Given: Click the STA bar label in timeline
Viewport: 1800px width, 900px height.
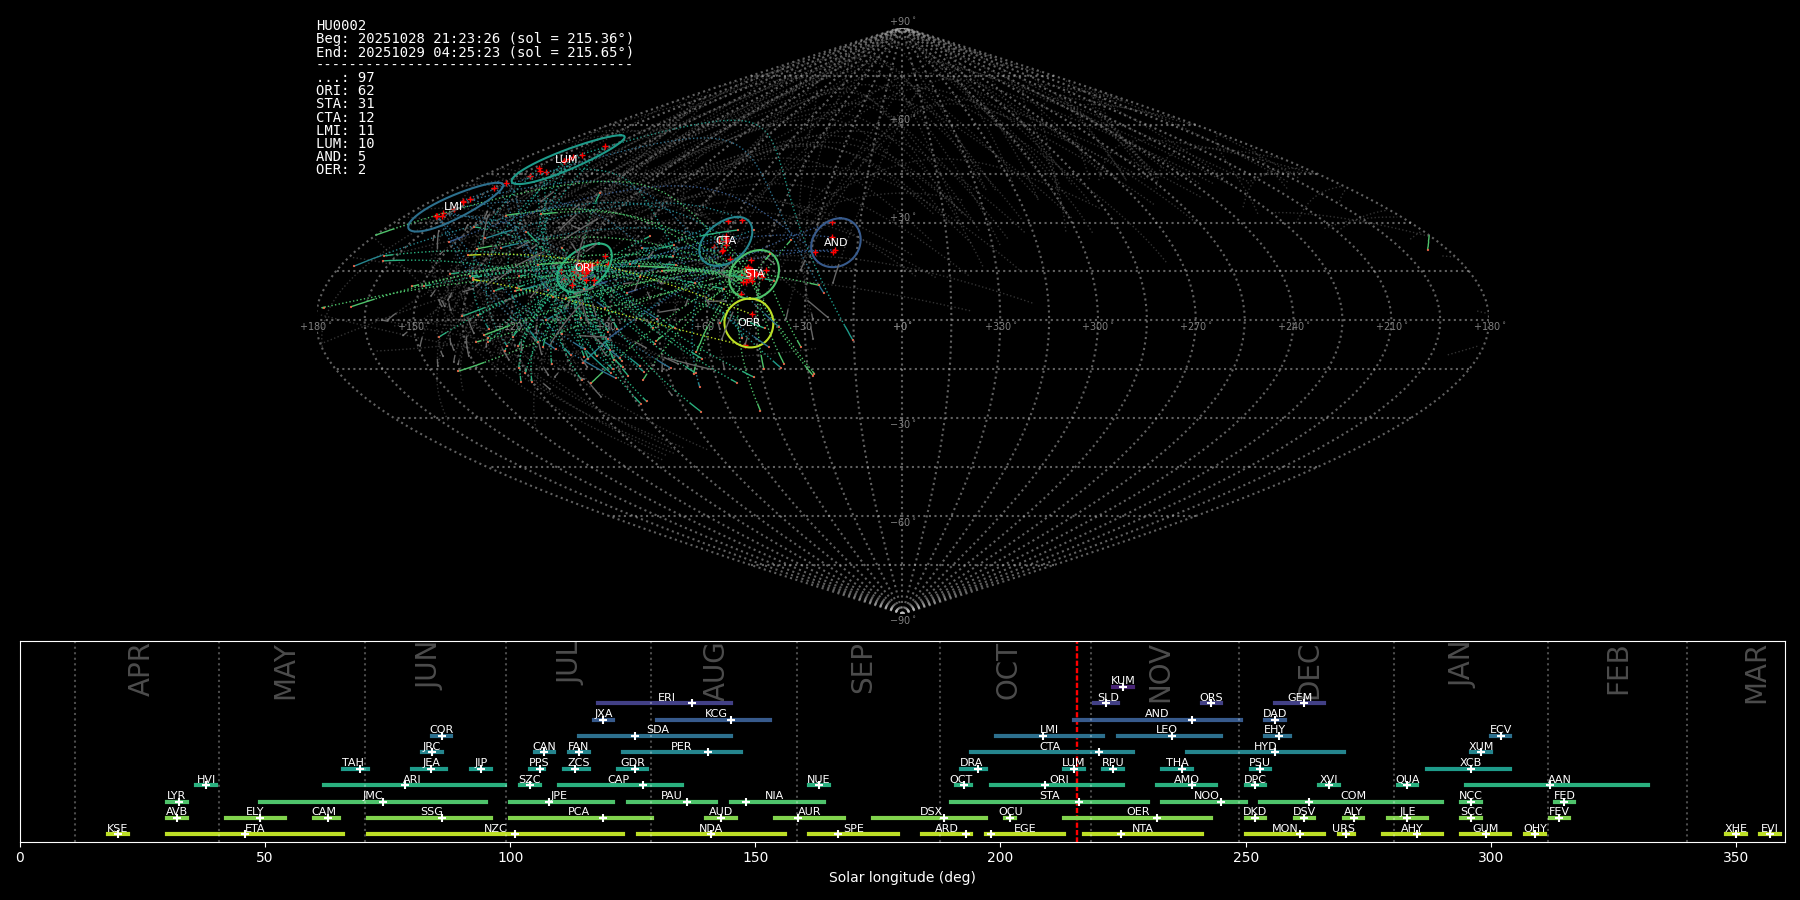Looking at the screenshot, I should click(x=1049, y=796).
